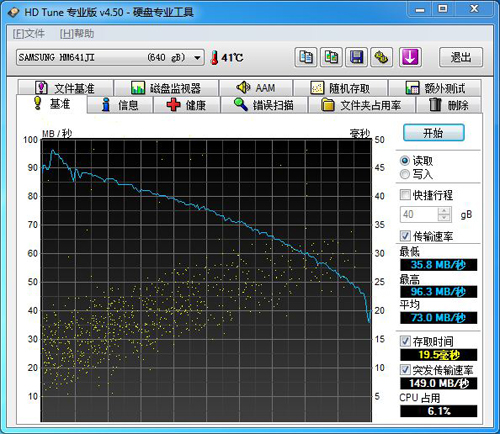Select the 读取 read radio button

coord(405,161)
